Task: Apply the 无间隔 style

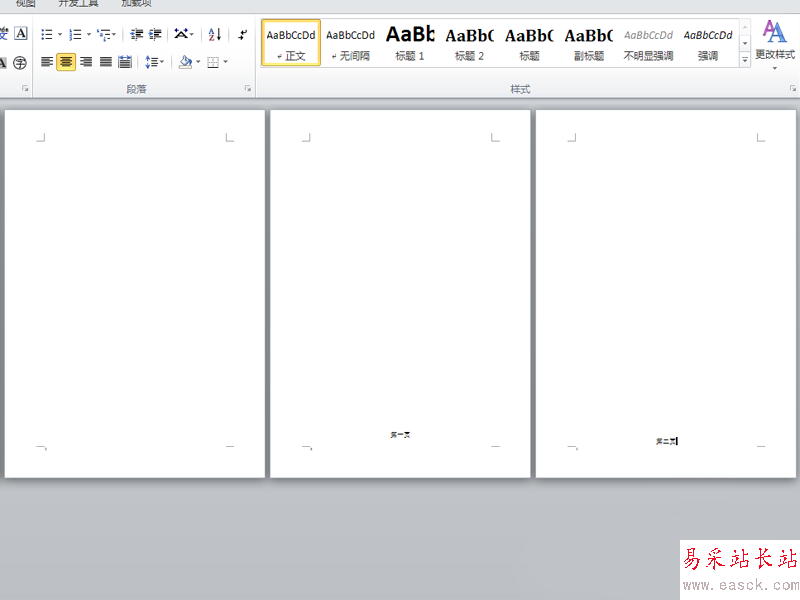Action: point(351,43)
